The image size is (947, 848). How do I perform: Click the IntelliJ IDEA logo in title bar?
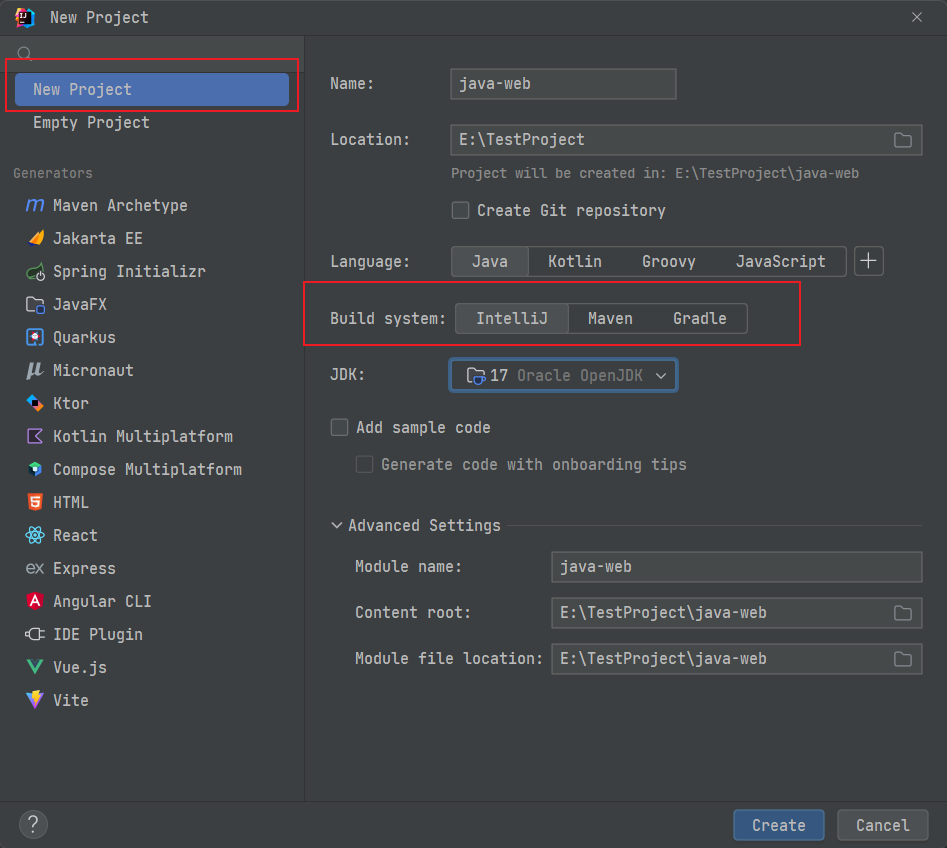pos(25,18)
